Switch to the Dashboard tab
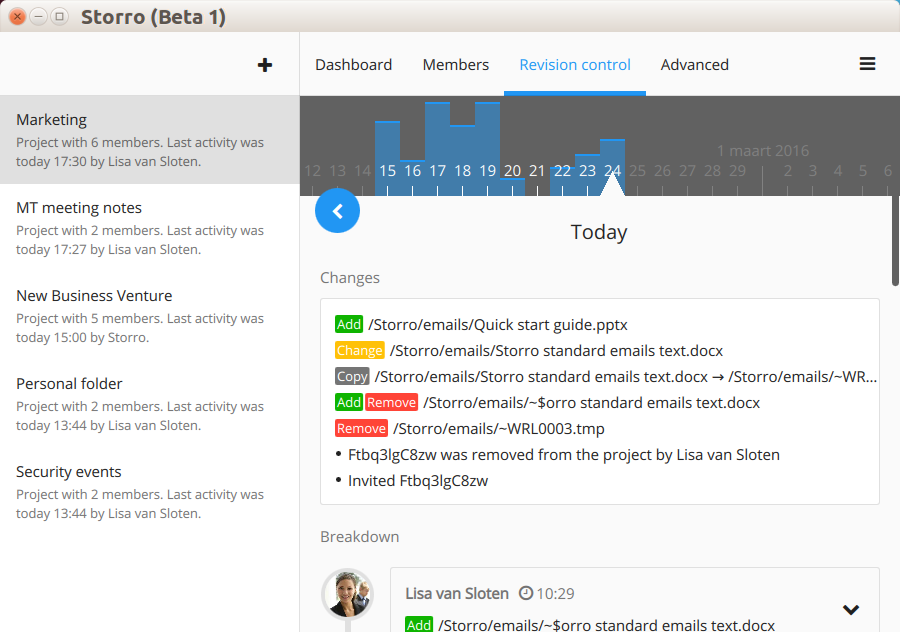The image size is (900, 632). tap(354, 65)
